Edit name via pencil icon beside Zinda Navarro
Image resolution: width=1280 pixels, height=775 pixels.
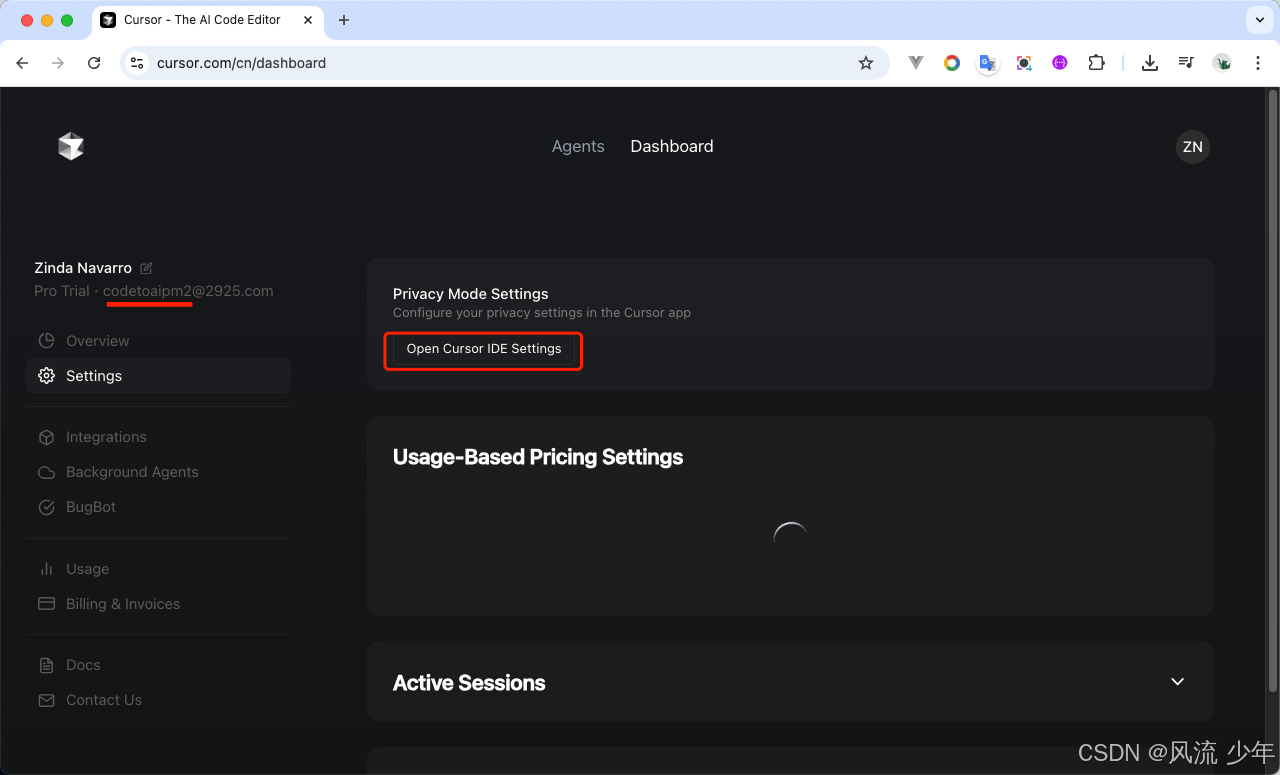146,268
